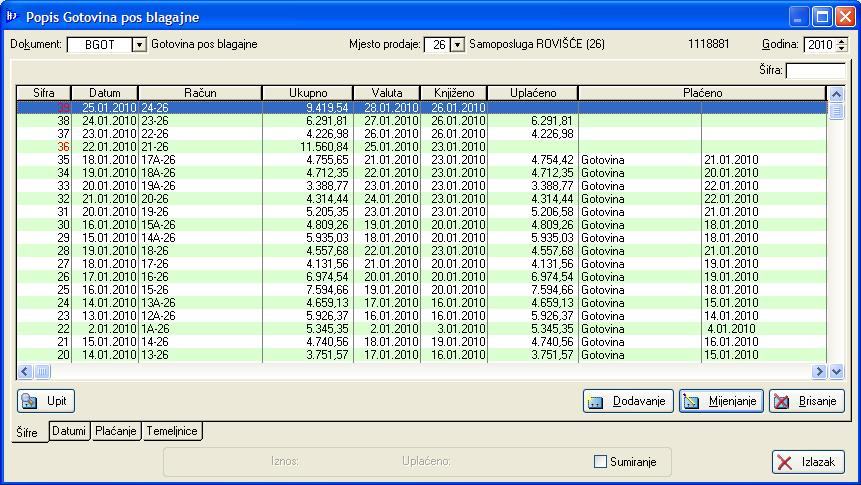Click the application icon in title bar
This screenshot has width=861, height=485.
13,16
